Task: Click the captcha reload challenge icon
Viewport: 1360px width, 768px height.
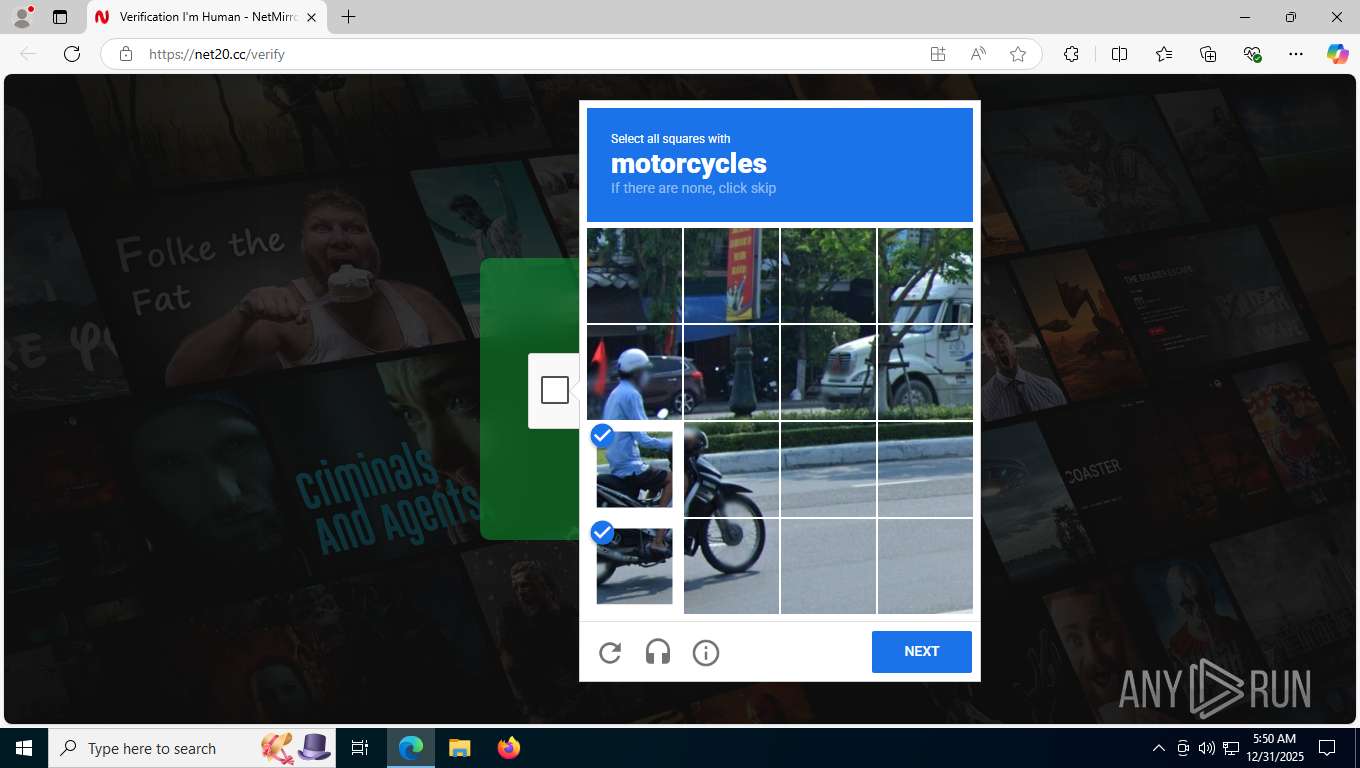Action: pyautogui.click(x=610, y=653)
